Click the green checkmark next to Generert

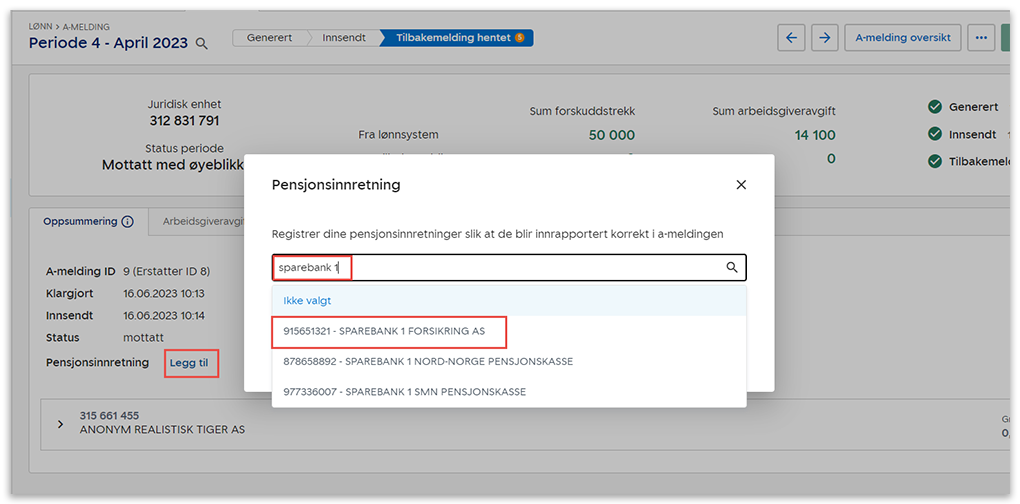935,107
